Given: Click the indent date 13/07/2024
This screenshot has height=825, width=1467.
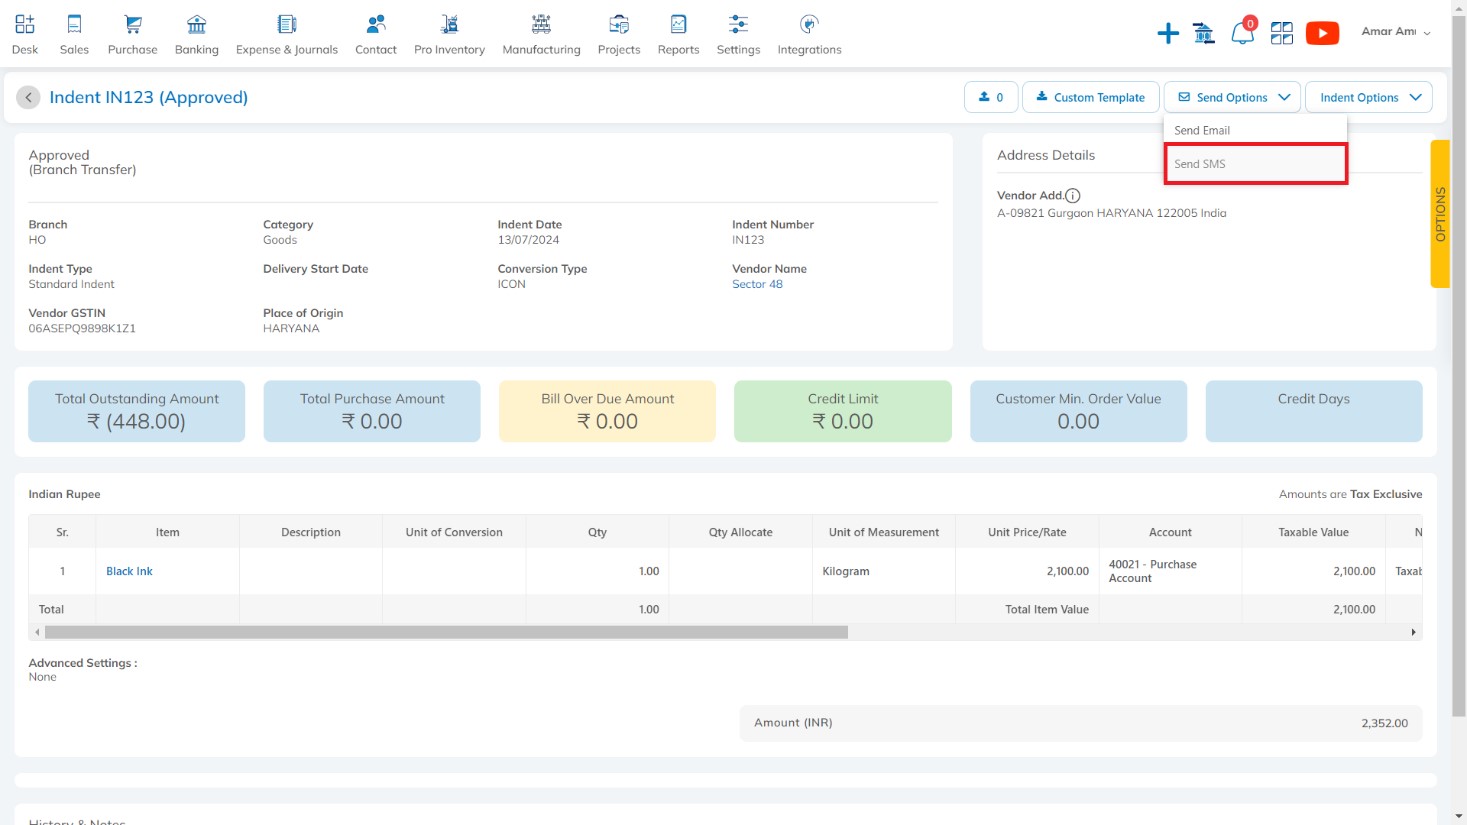Looking at the screenshot, I should 528,240.
